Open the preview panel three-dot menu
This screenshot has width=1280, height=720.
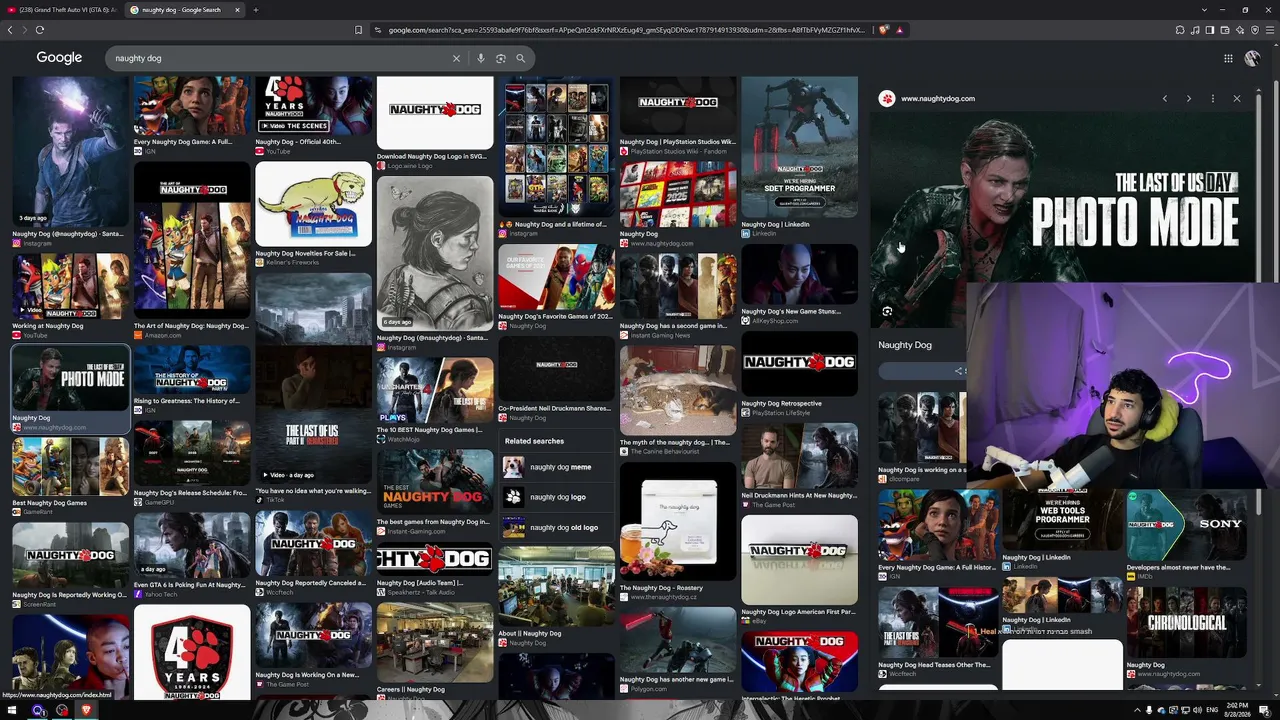point(1212,98)
